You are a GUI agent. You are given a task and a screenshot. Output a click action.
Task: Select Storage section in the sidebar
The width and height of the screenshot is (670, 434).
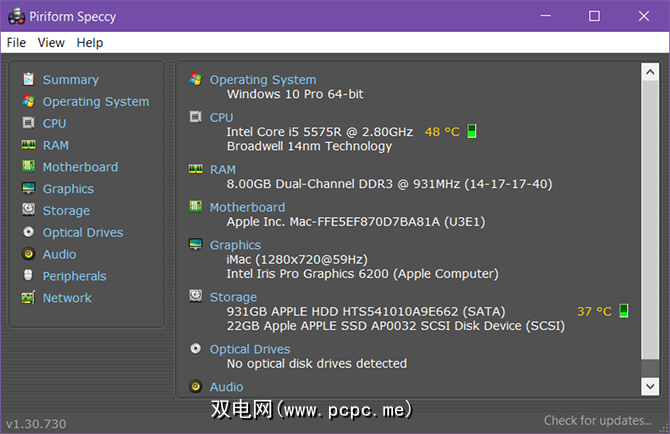[66, 211]
